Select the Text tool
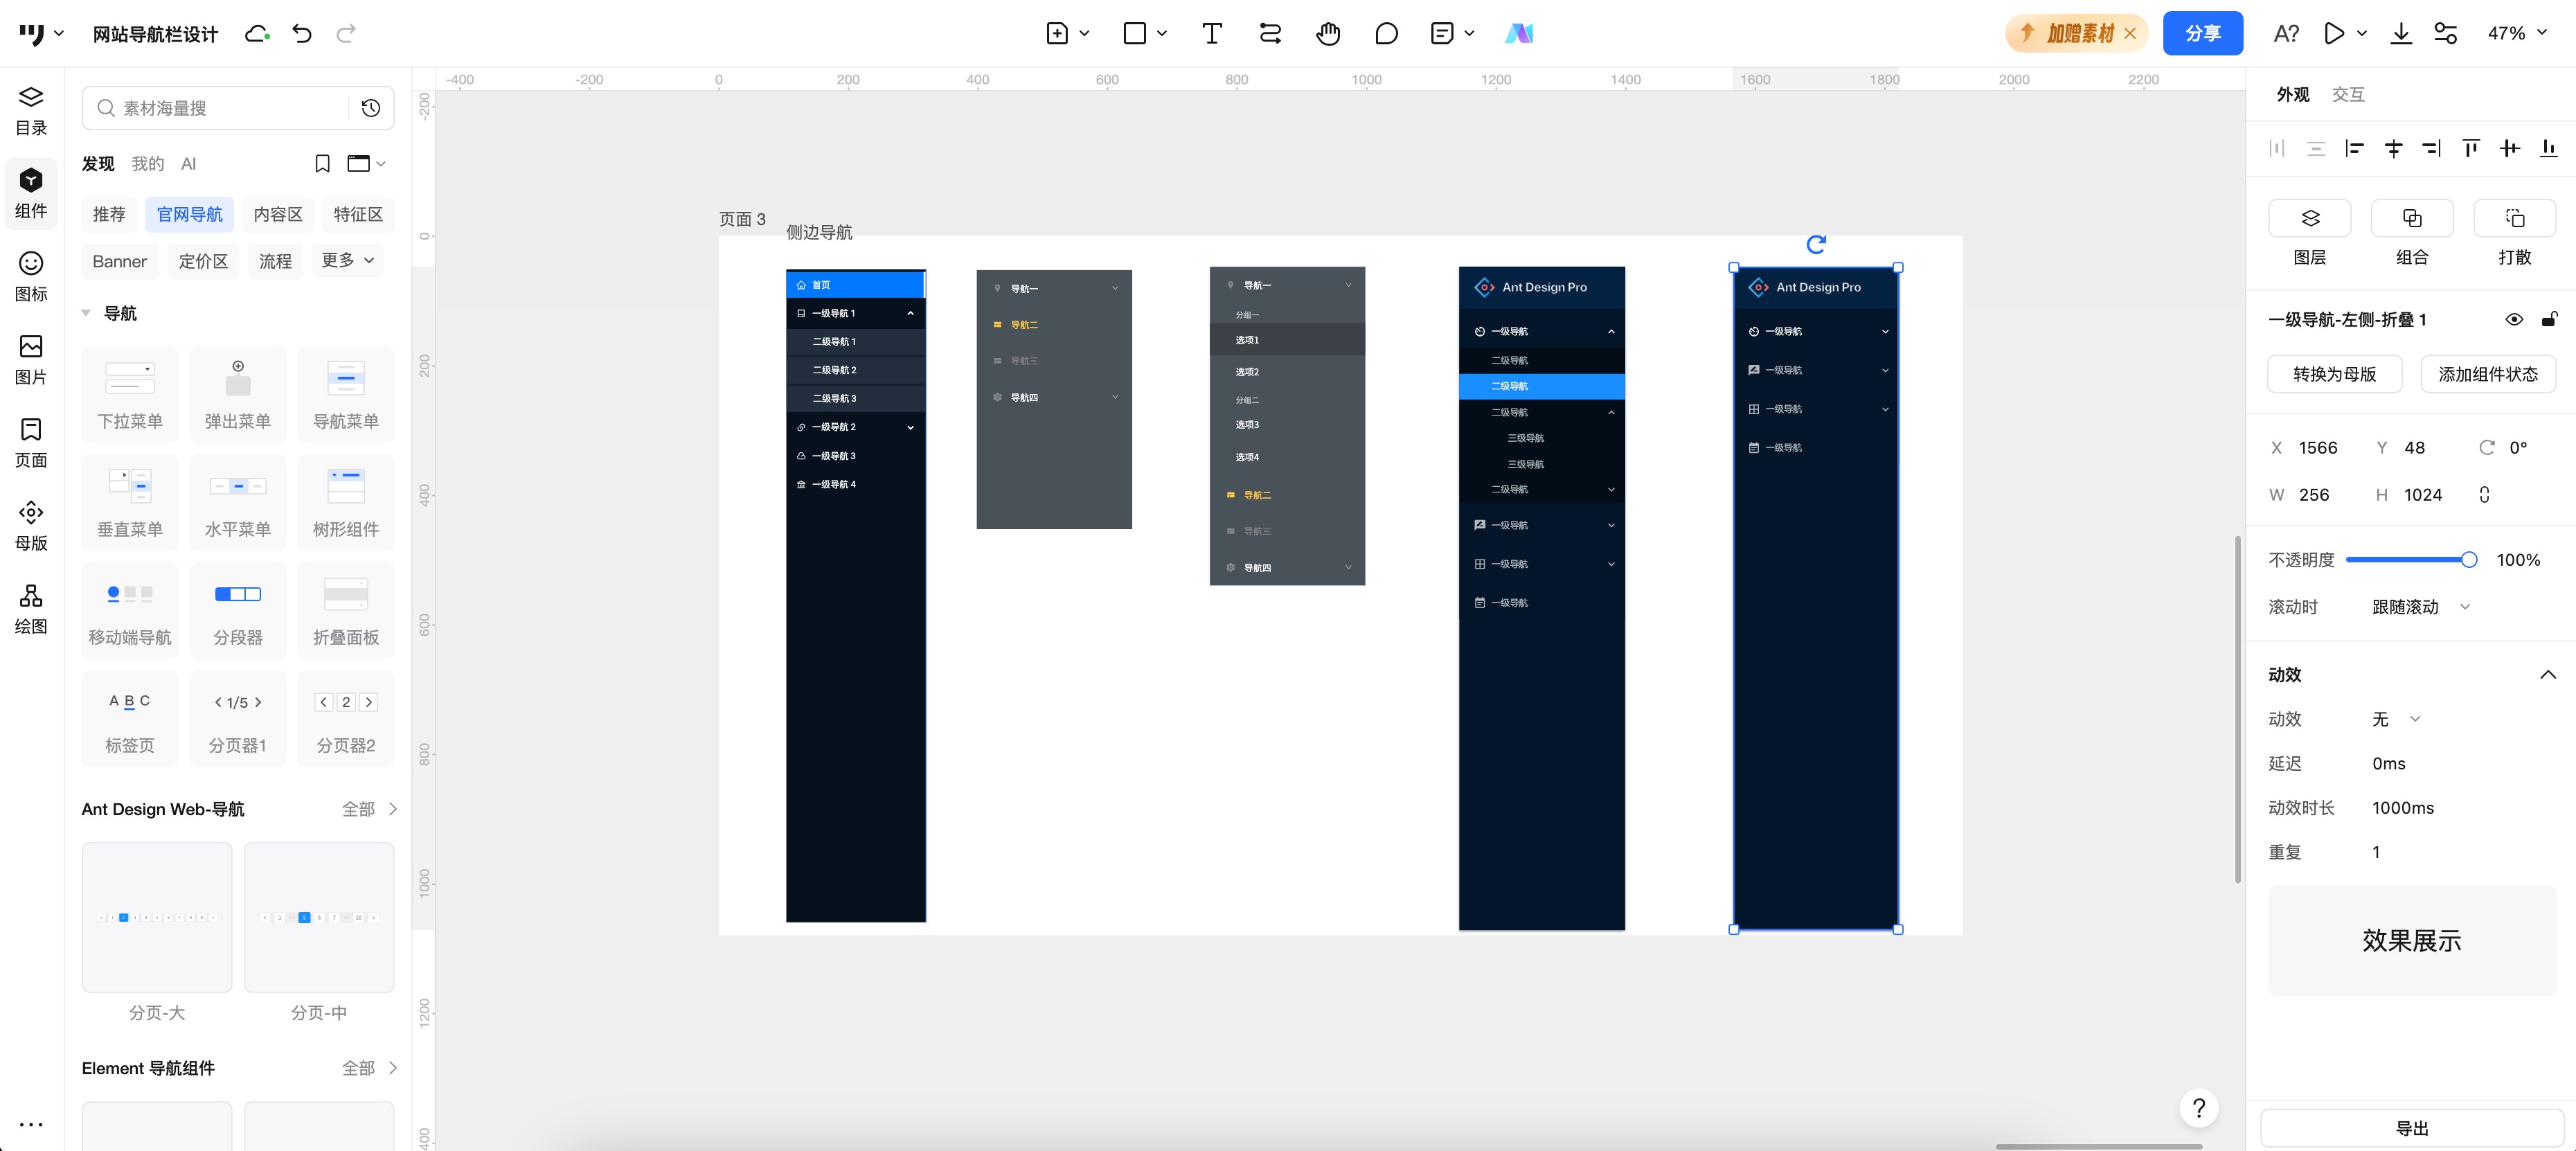 1212,33
